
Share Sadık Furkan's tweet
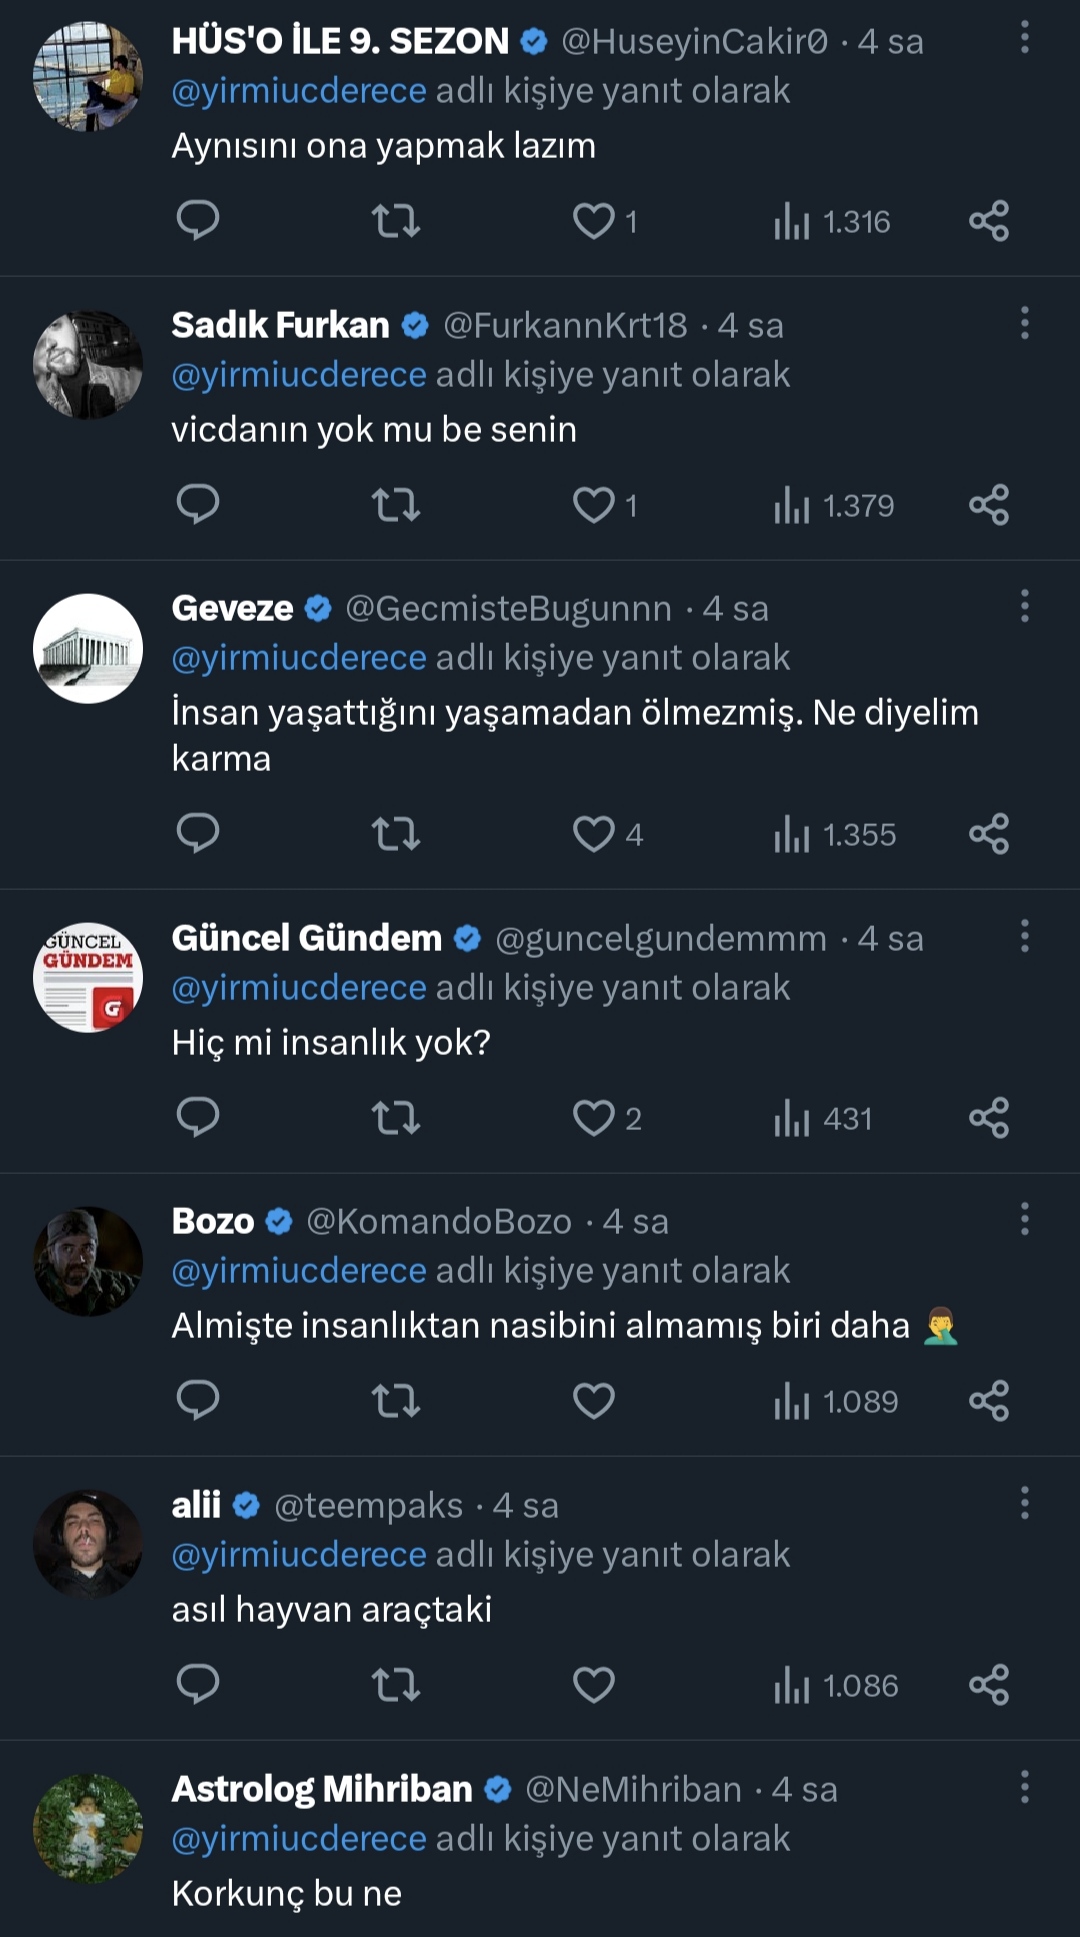point(988,504)
